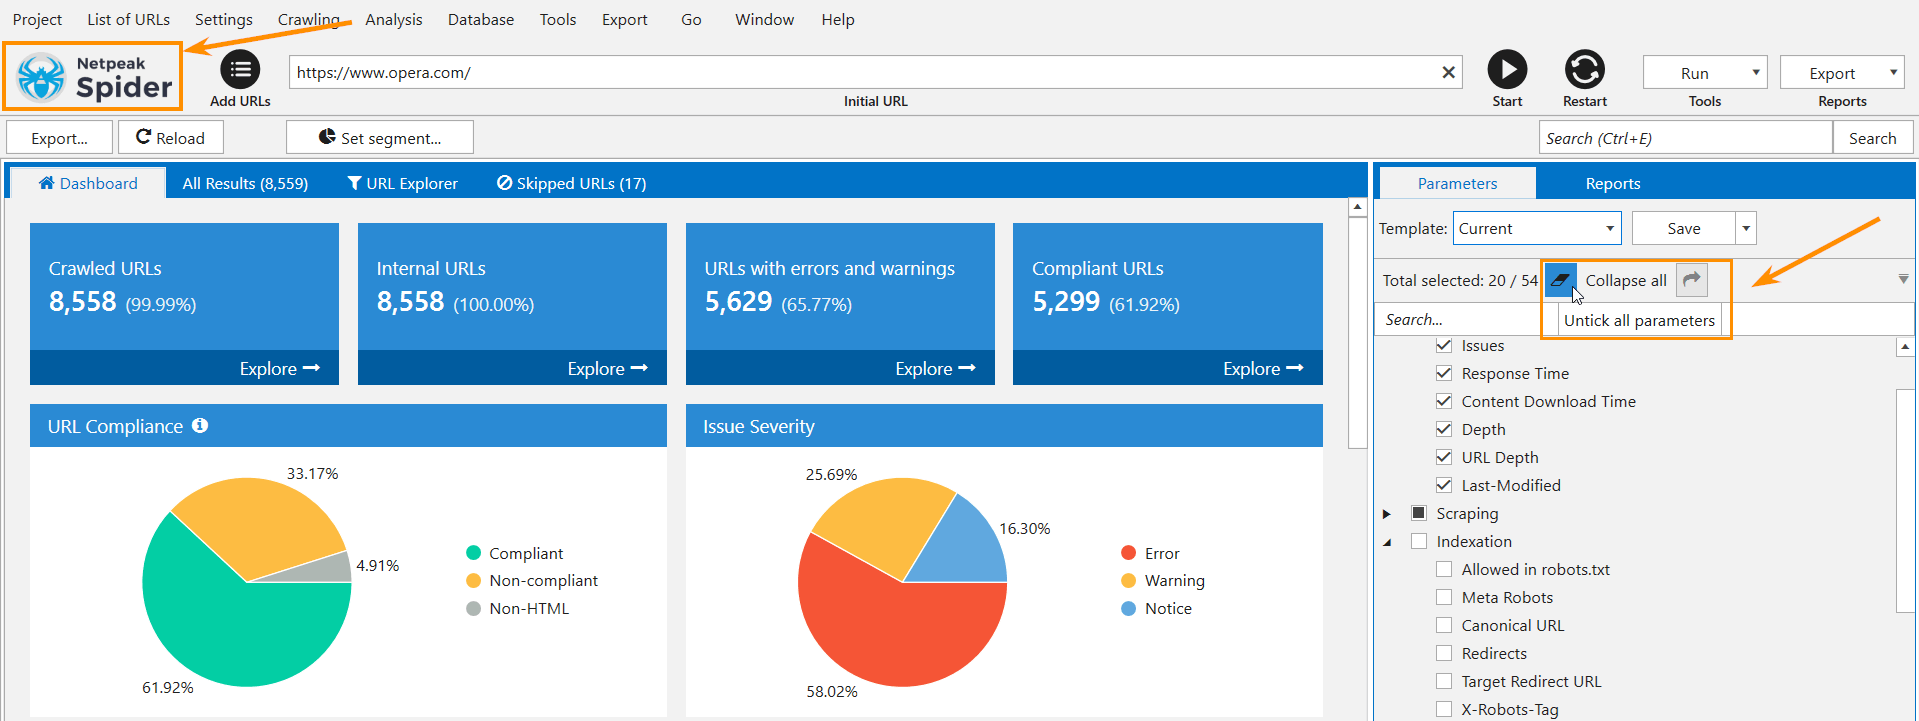Uncheck the Last-Modified parameter
The height and width of the screenshot is (721, 1919).
[1444, 485]
